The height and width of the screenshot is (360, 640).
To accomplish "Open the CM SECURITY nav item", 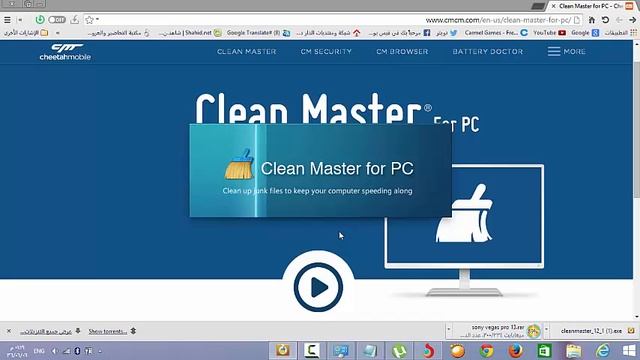I will [326, 51].
